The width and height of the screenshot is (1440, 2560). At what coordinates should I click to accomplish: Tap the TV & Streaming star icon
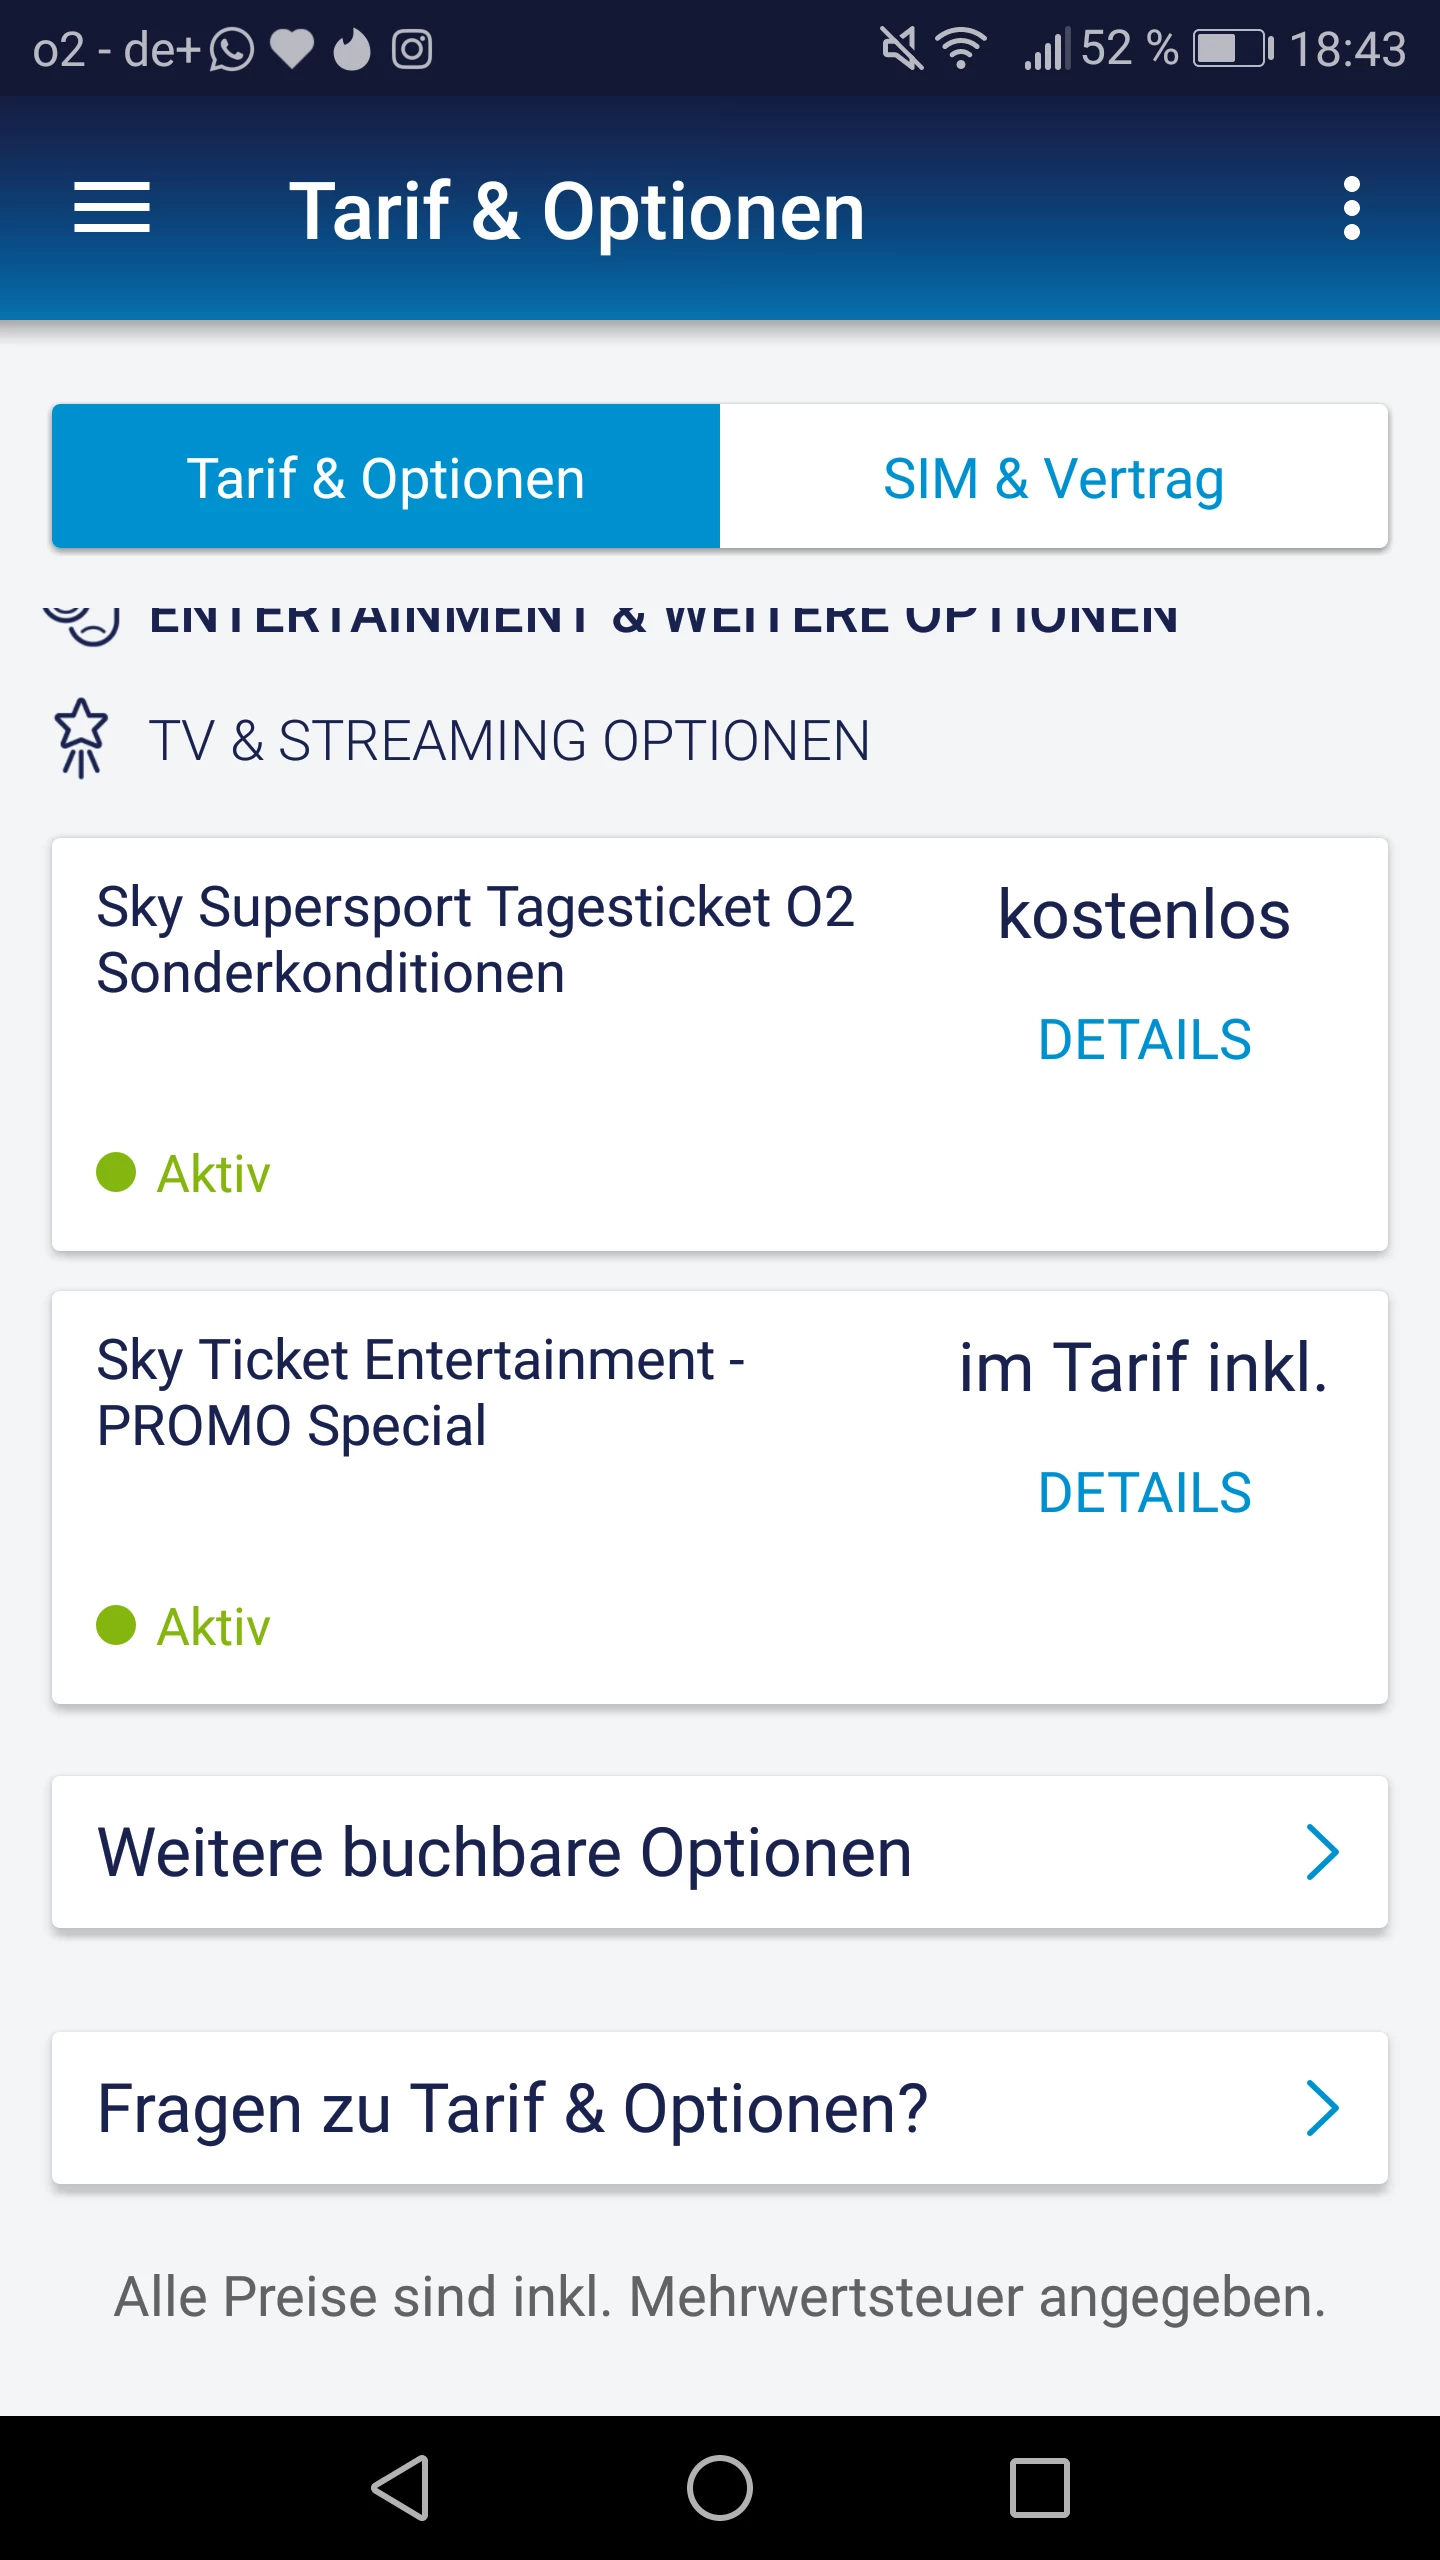[82, 738]
